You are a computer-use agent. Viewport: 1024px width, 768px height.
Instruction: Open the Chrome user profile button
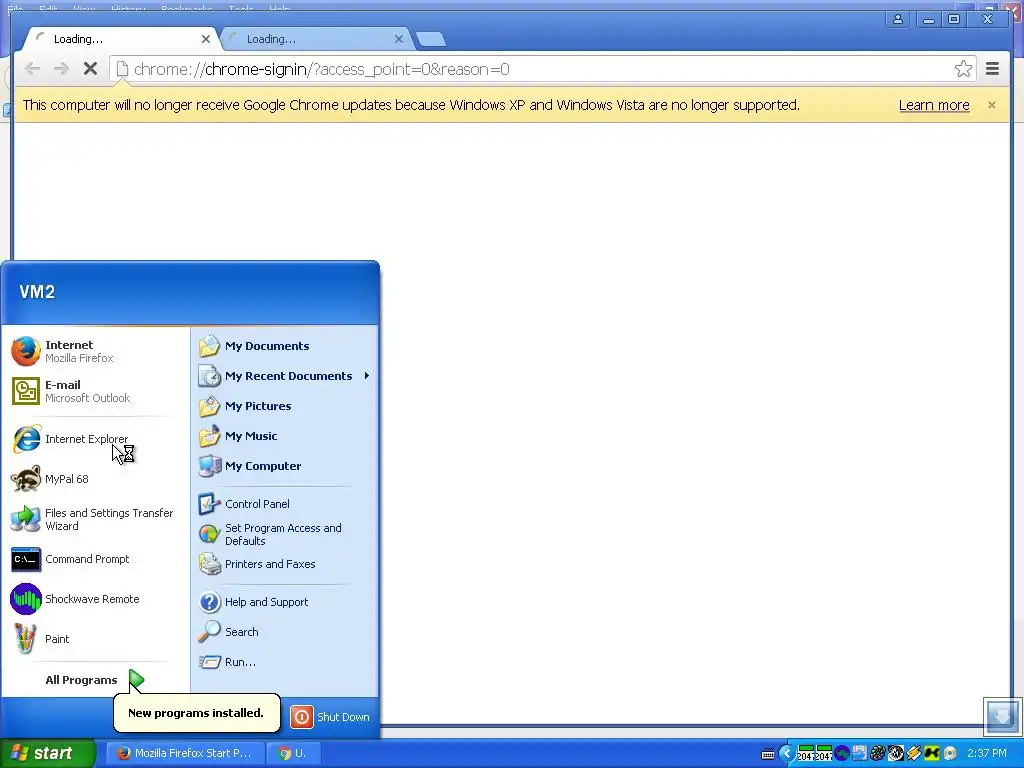898,19
